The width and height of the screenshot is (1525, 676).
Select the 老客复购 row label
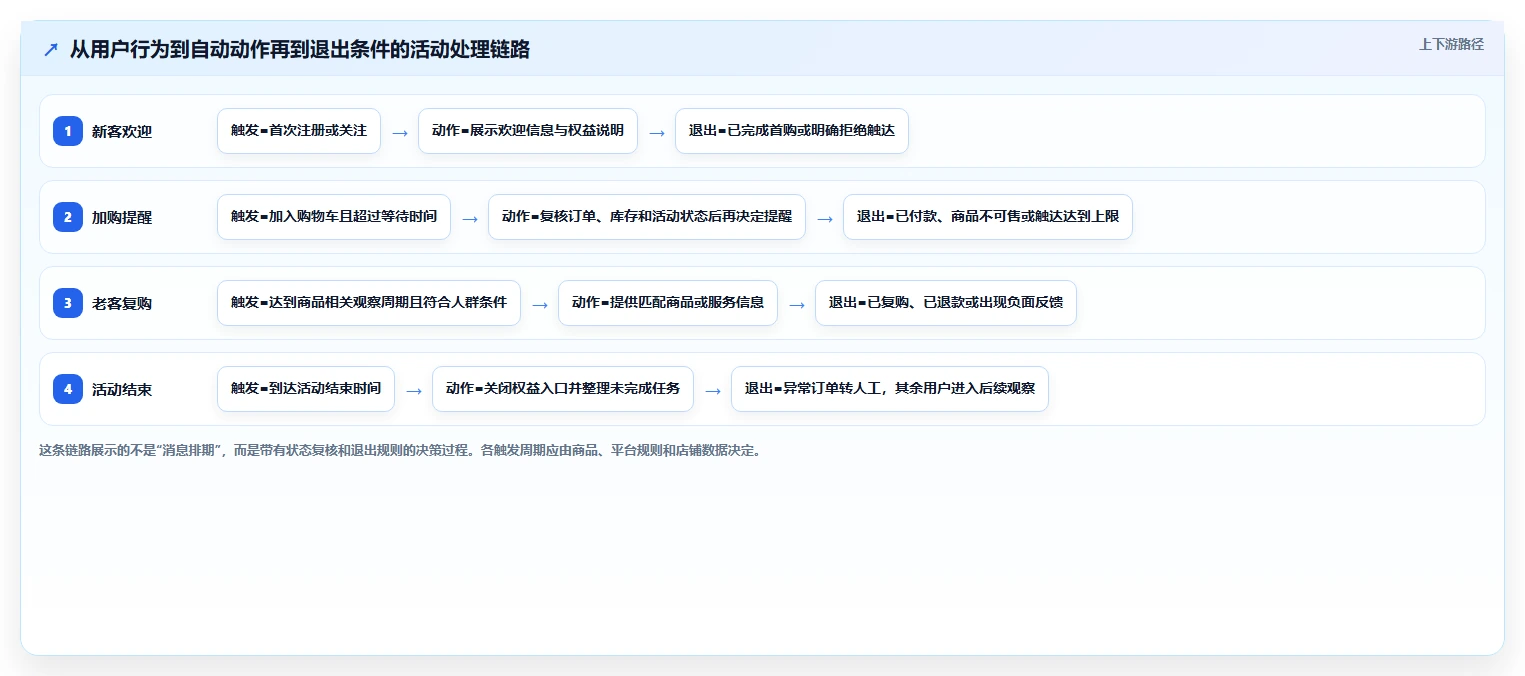tap(122, 303)
